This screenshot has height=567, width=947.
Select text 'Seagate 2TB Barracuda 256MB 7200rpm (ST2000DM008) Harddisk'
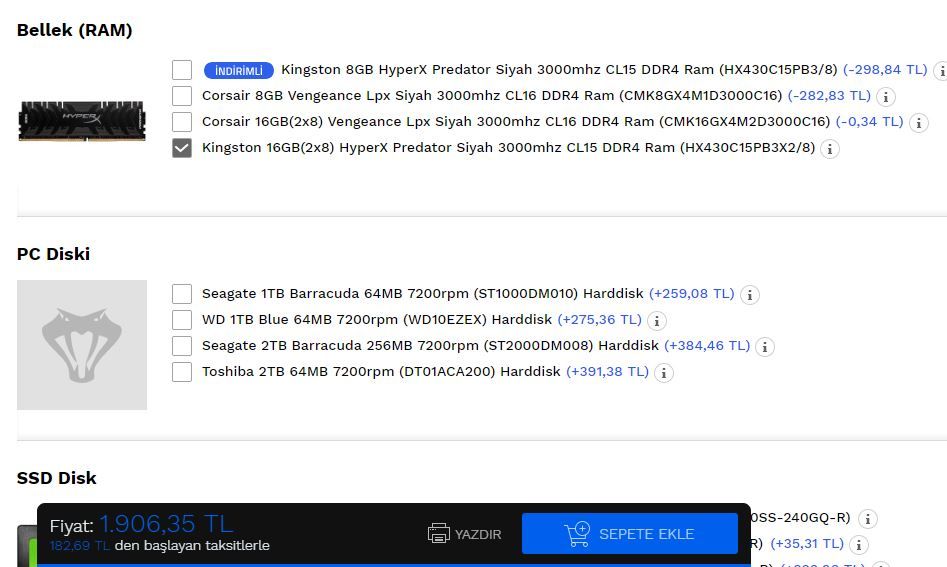(430, 345)
